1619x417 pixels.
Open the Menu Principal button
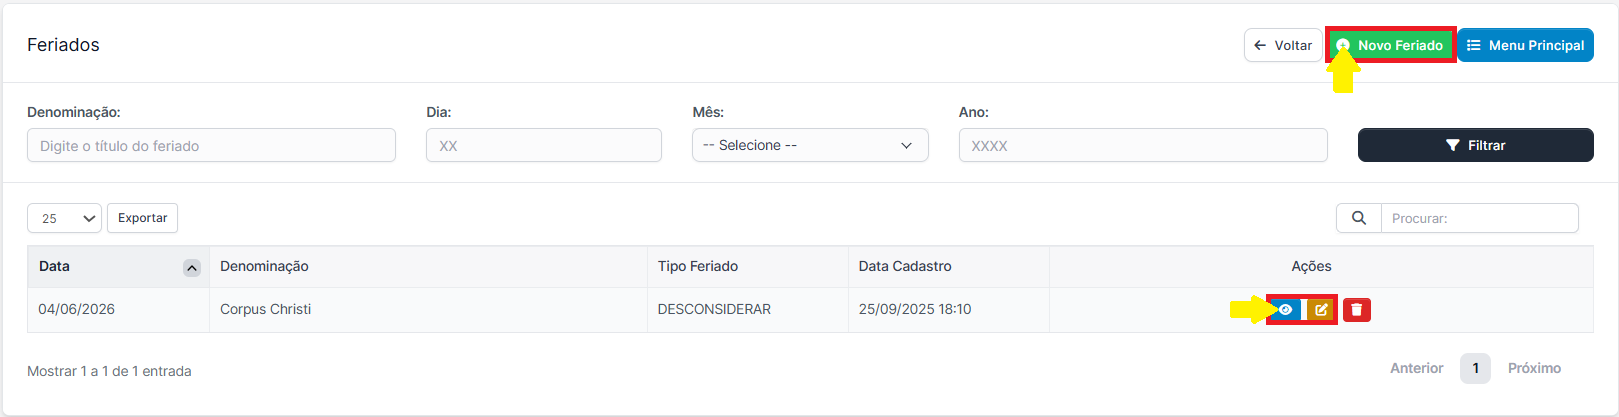click(1525, 45)
